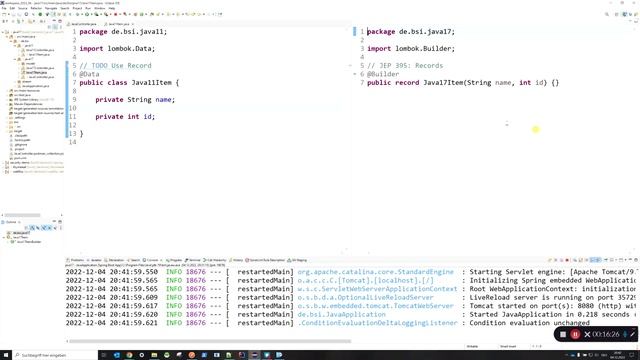Click the Windows taskbar search box
This screenshot has width=640, height=360.
pos(55,355)
